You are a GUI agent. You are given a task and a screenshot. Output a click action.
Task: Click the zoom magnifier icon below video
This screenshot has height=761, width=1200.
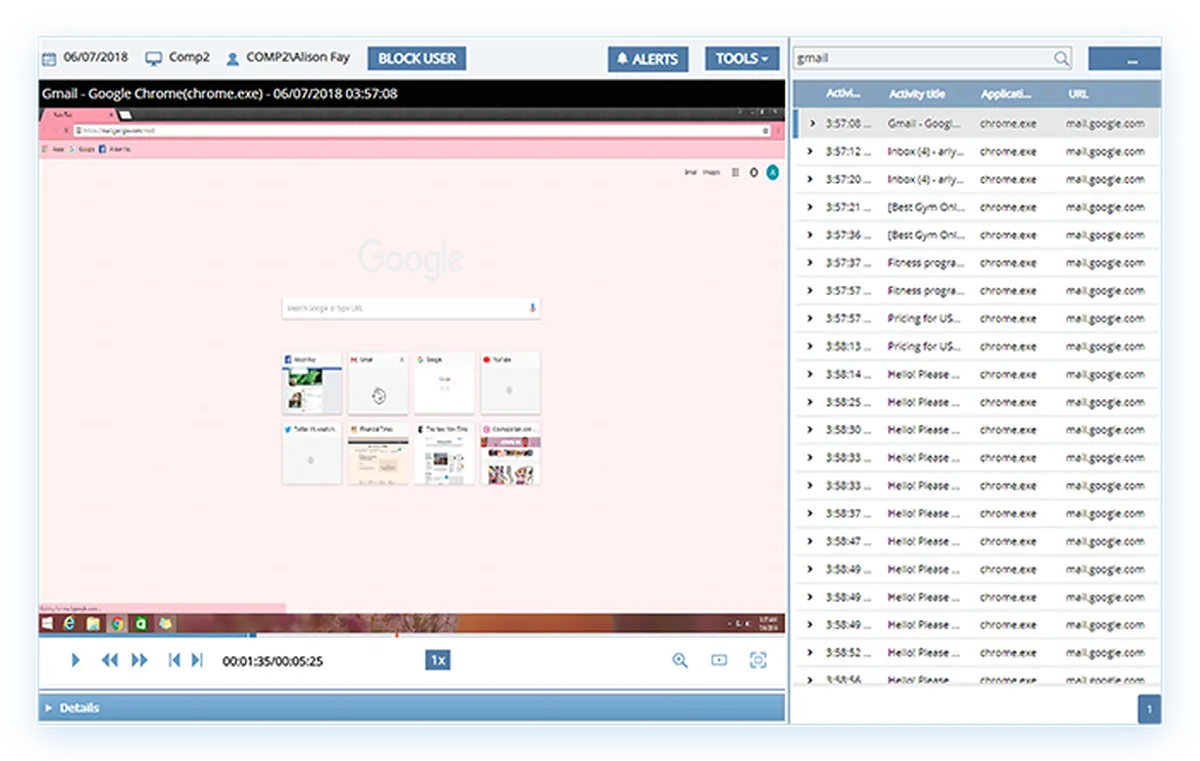click(680, 660)
